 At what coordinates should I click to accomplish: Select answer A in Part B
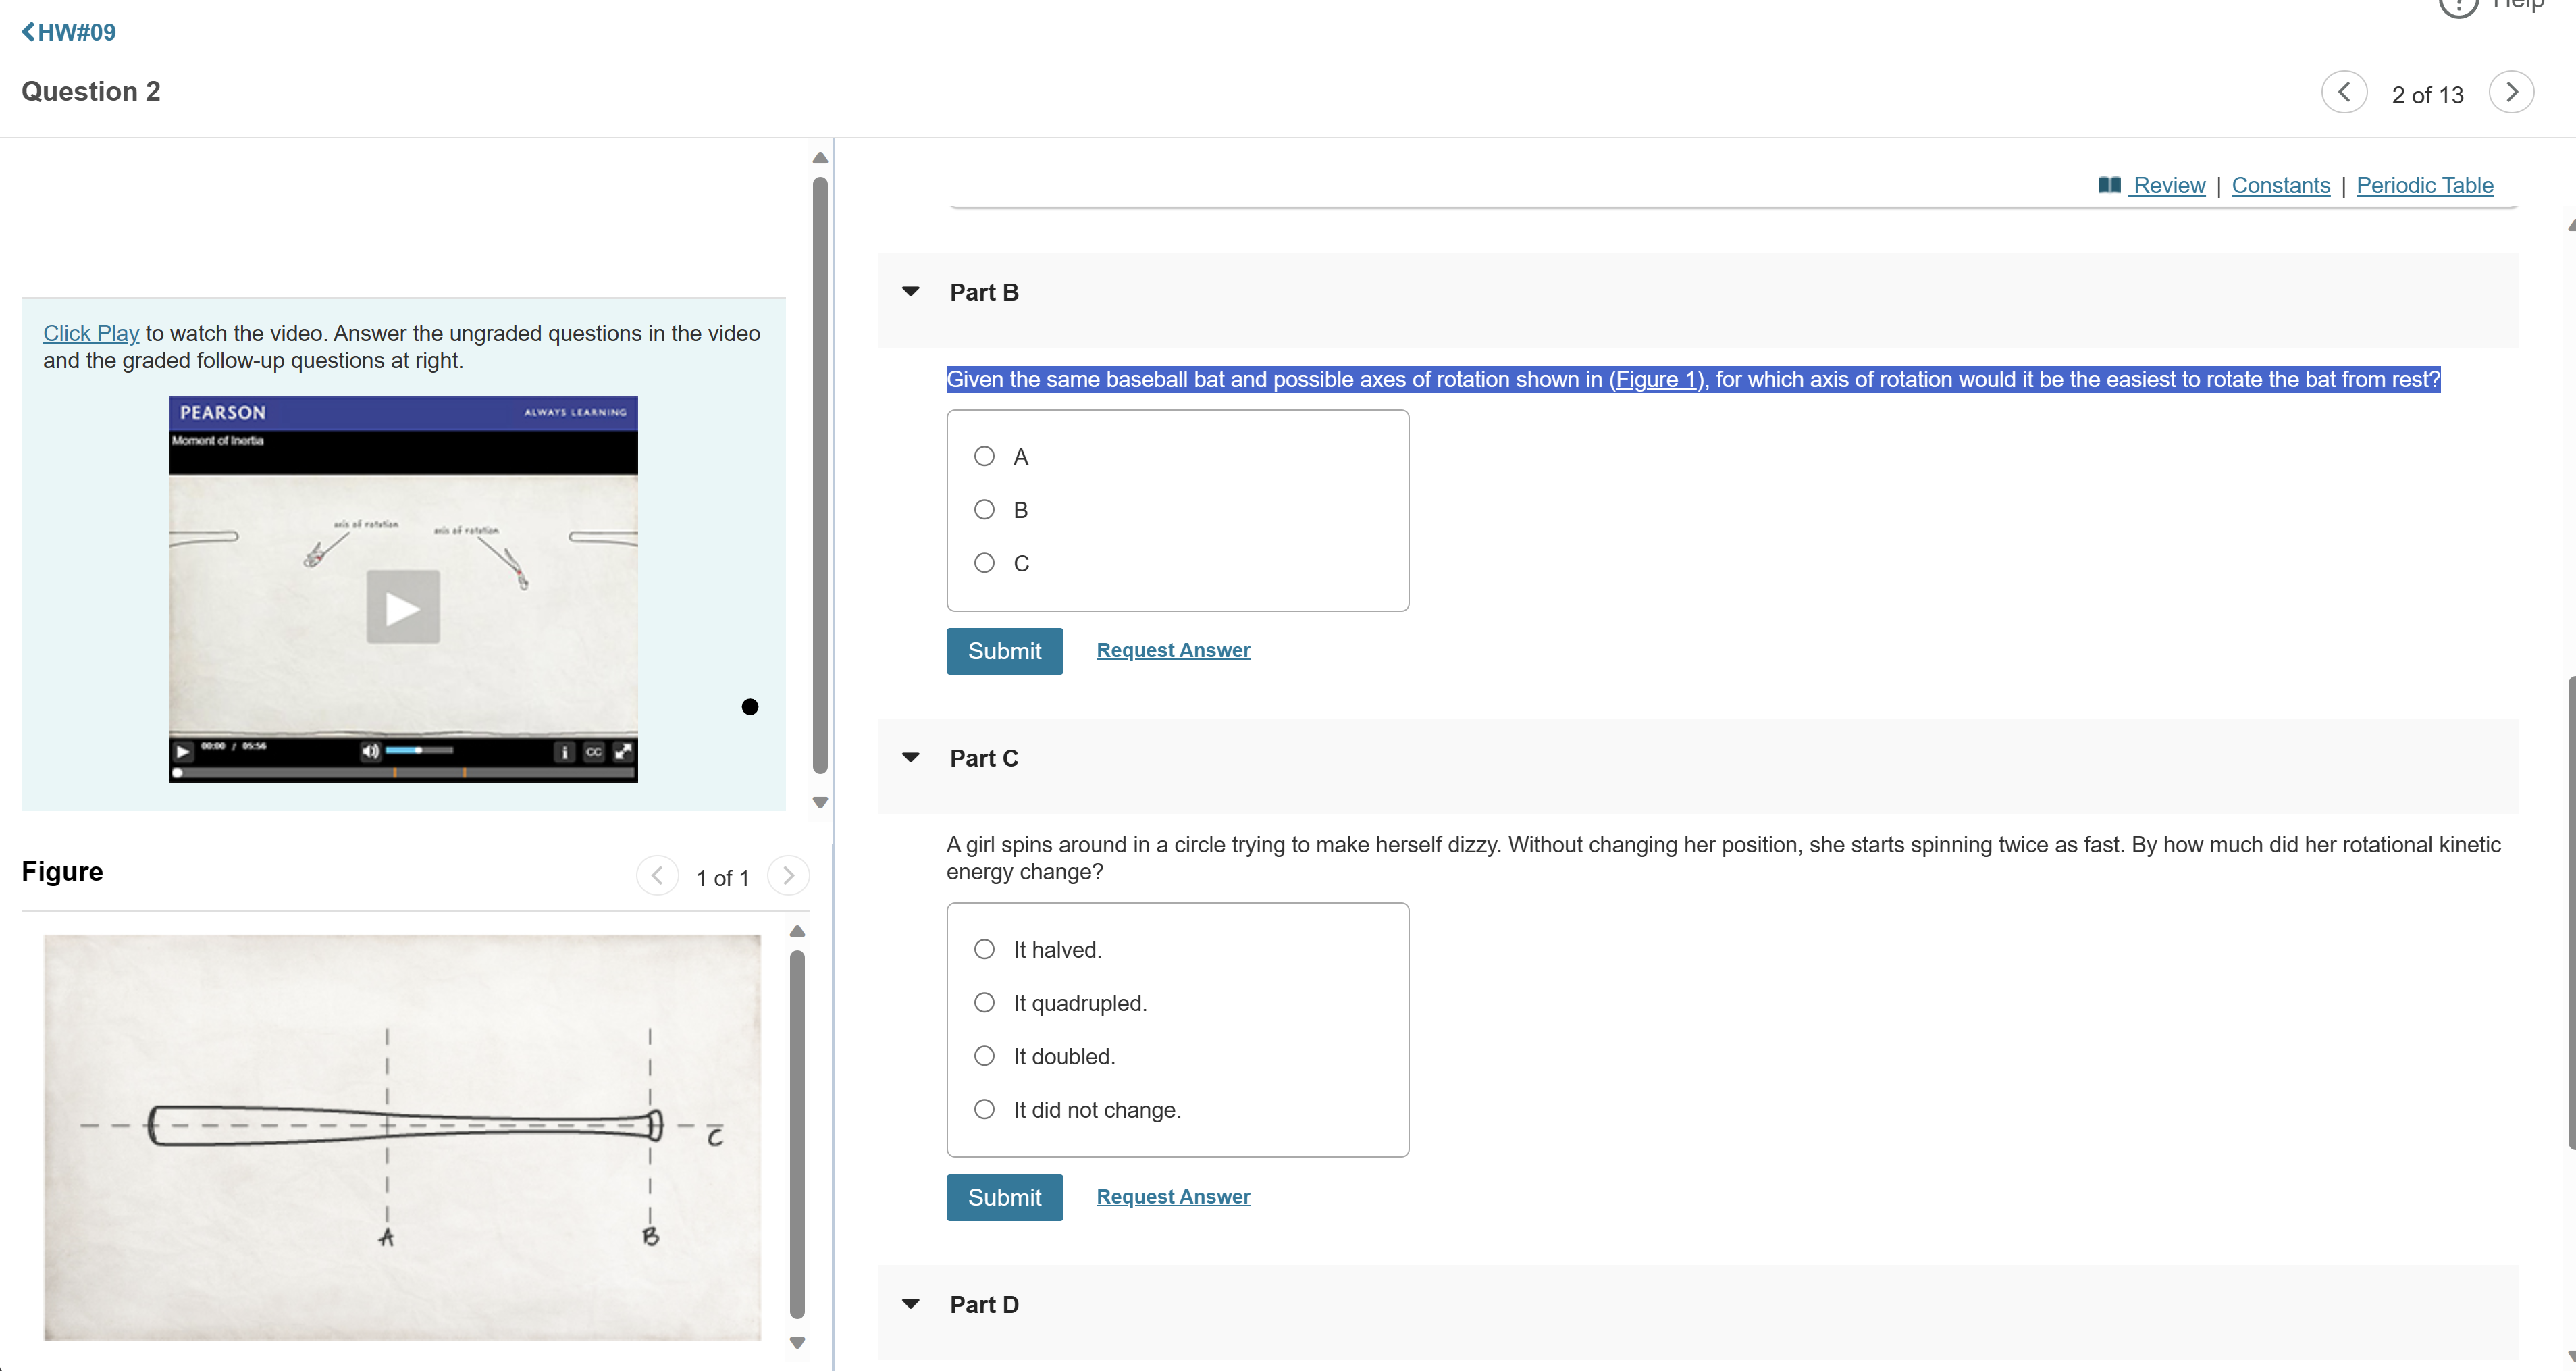(x=984, y=457)
